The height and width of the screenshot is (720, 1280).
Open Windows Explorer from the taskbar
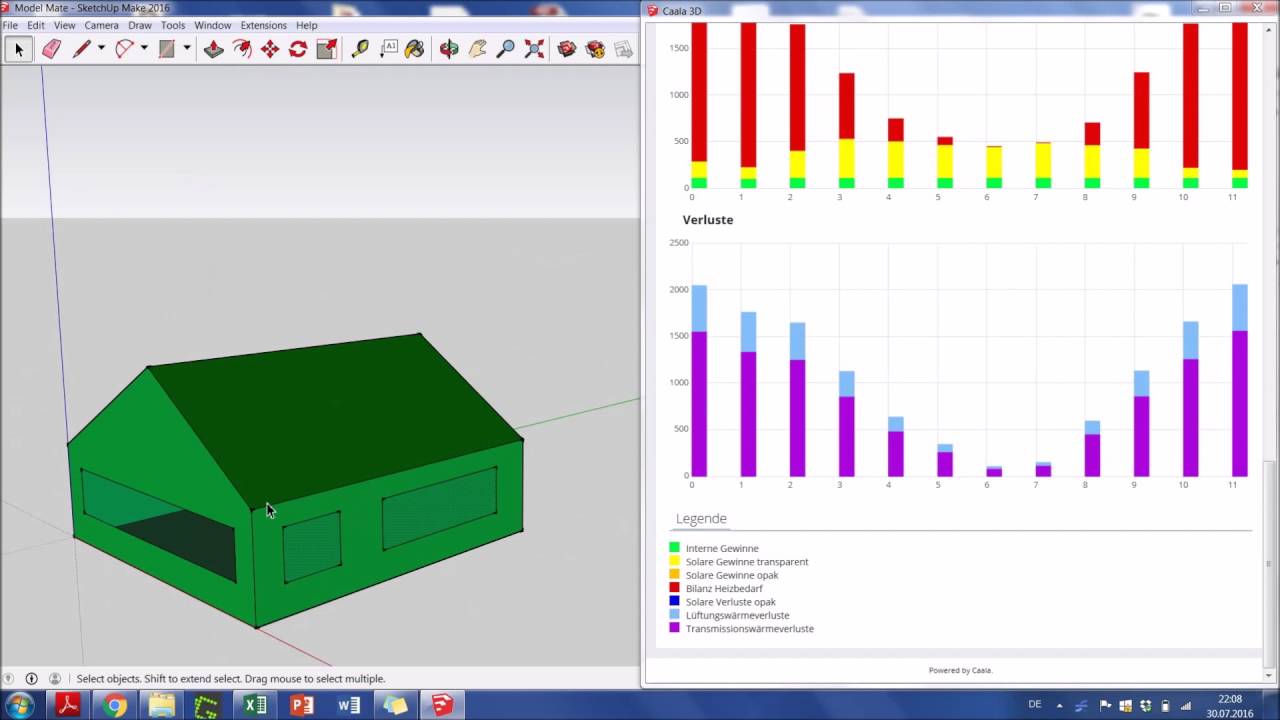(161, 705)
